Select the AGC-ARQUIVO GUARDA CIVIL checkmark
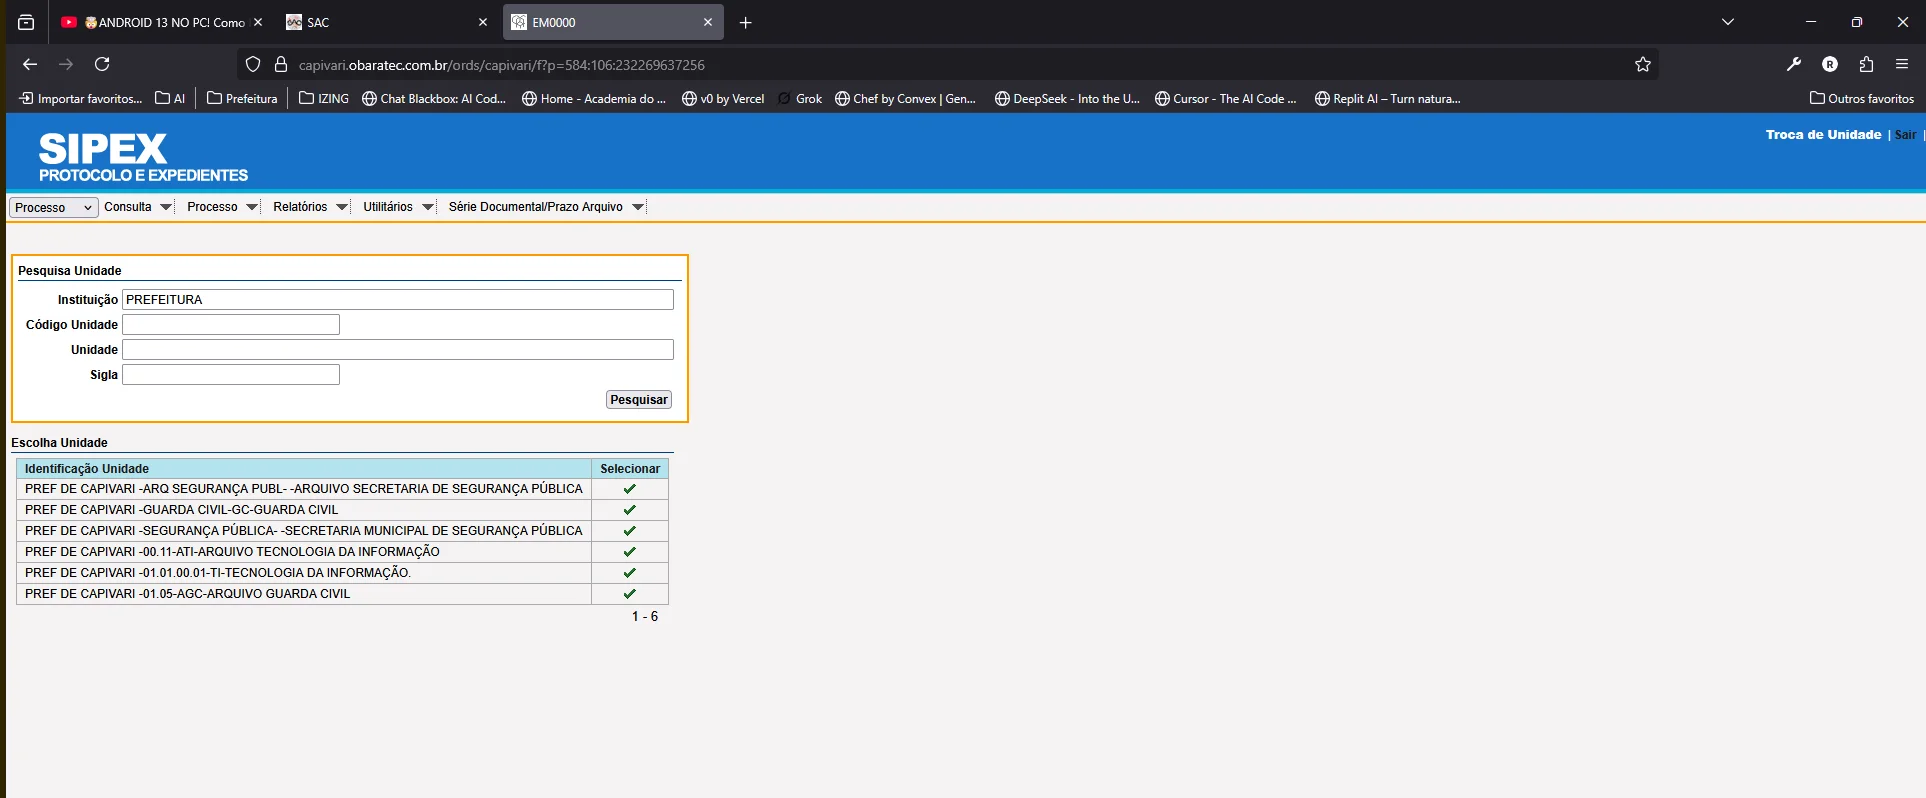The image size is (1926, 798). click(629, 594)
